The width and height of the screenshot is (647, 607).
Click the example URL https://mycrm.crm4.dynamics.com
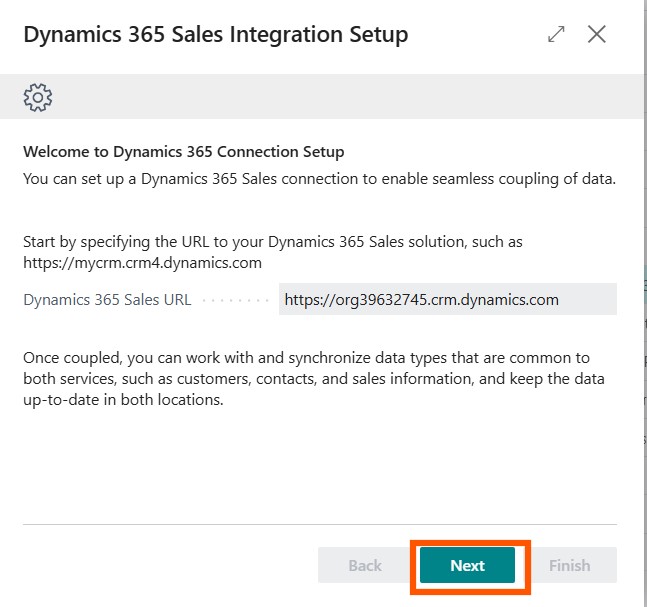[142, 263]
